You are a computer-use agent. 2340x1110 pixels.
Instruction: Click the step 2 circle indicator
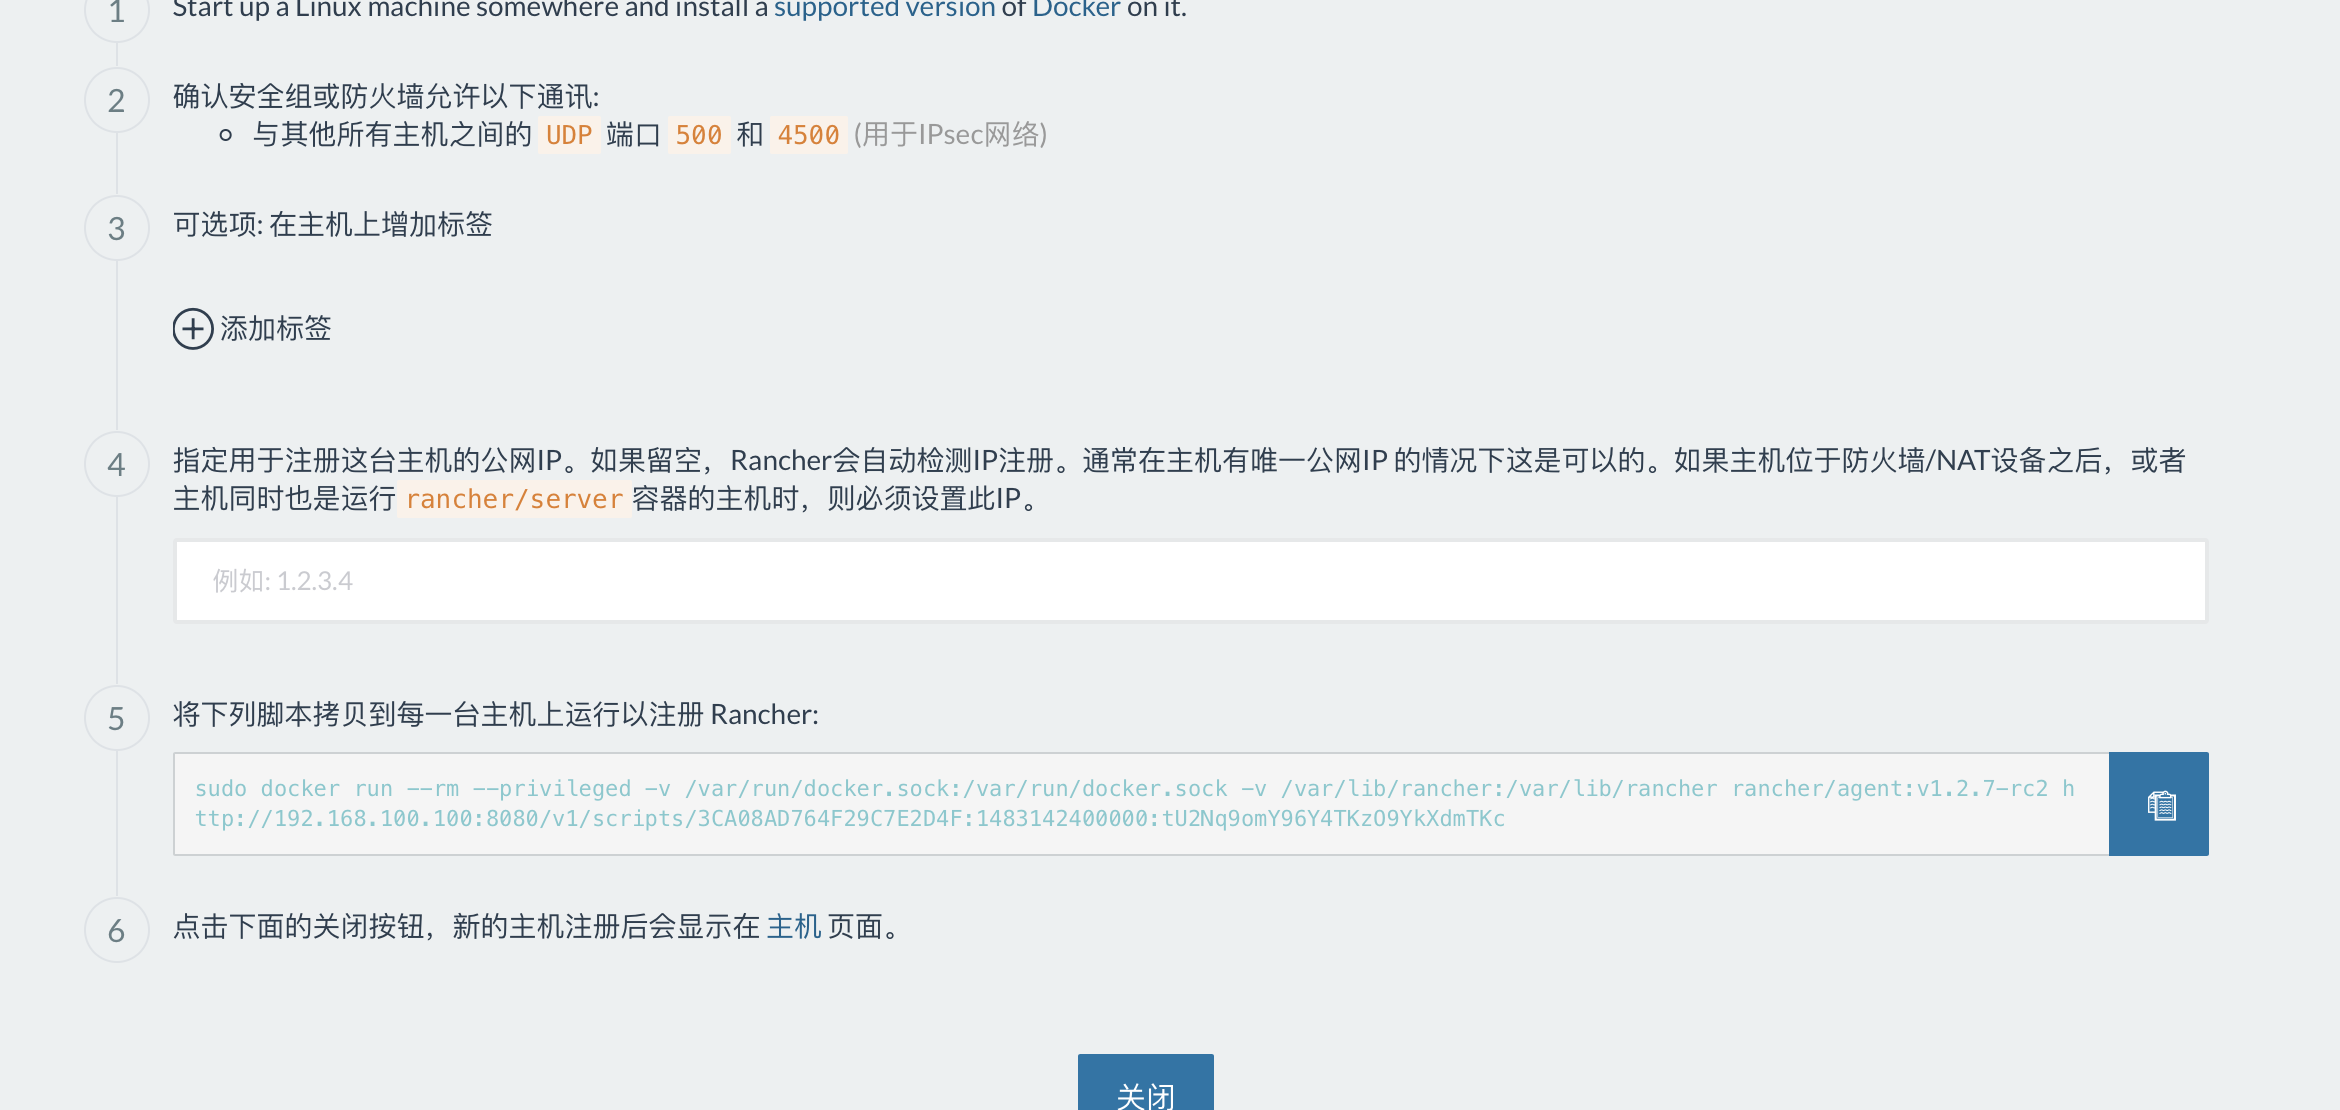(116, 100)
